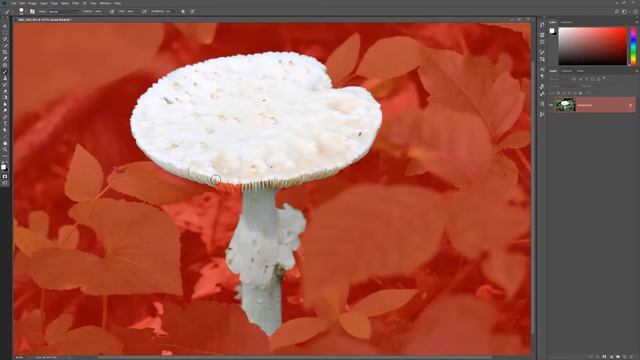Open the Search icon at the top right
Screen dimensions: 640x360
(617, 11)
